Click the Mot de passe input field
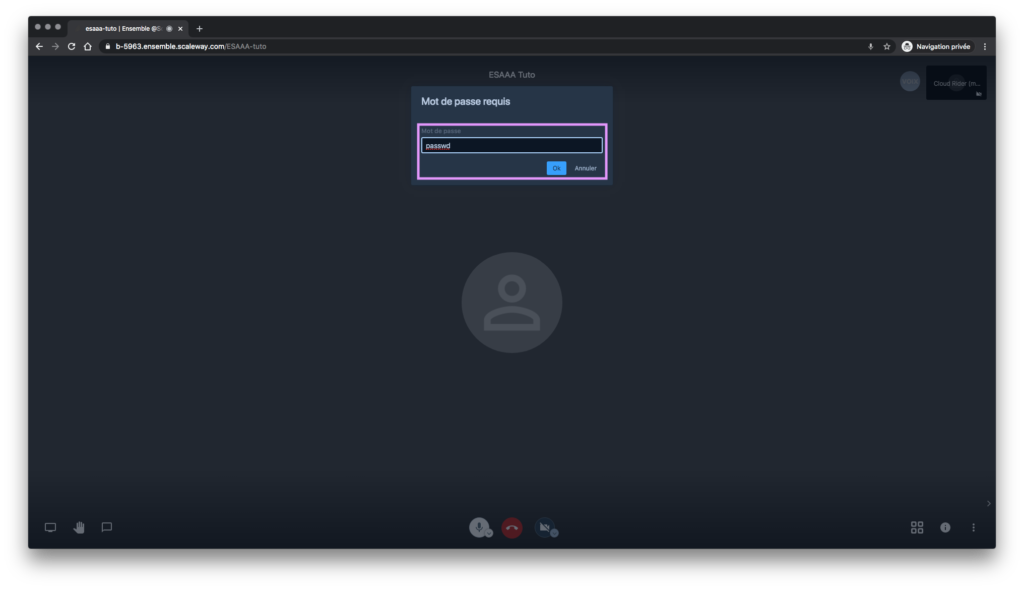Image resolution: width=1024 pixels, height=589 pixels. point(511,146)
